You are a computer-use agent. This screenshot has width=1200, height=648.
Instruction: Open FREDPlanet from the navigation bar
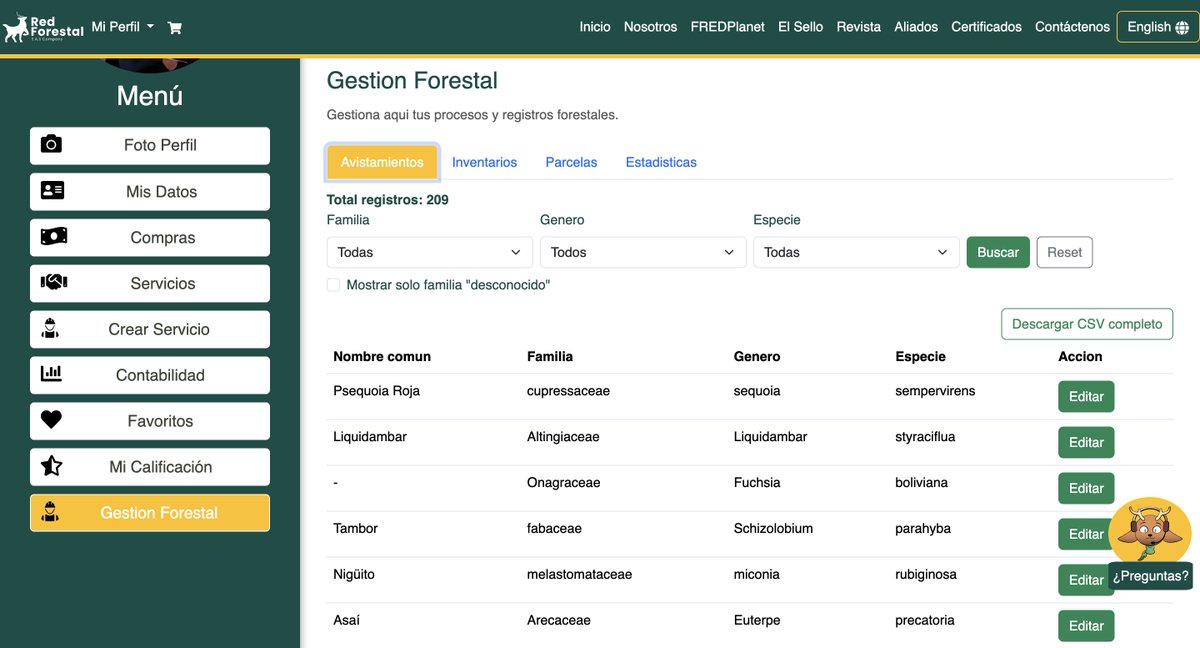pos(727,27)
